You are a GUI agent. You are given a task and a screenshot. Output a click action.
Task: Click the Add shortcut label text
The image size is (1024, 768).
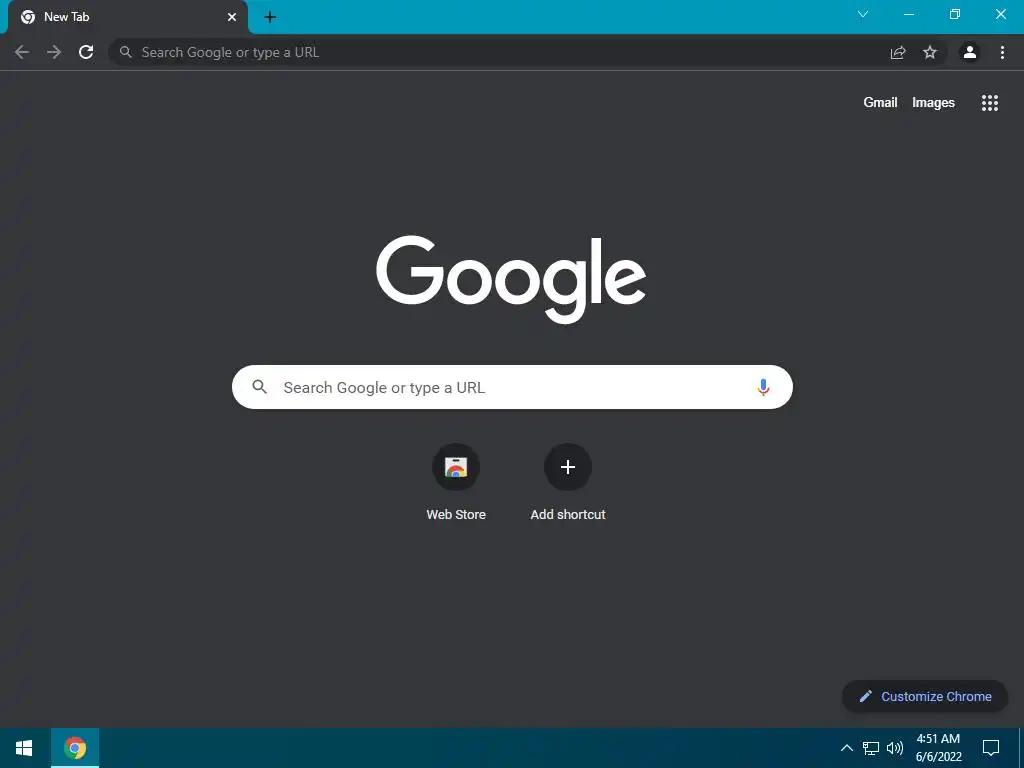coord(568,515)
